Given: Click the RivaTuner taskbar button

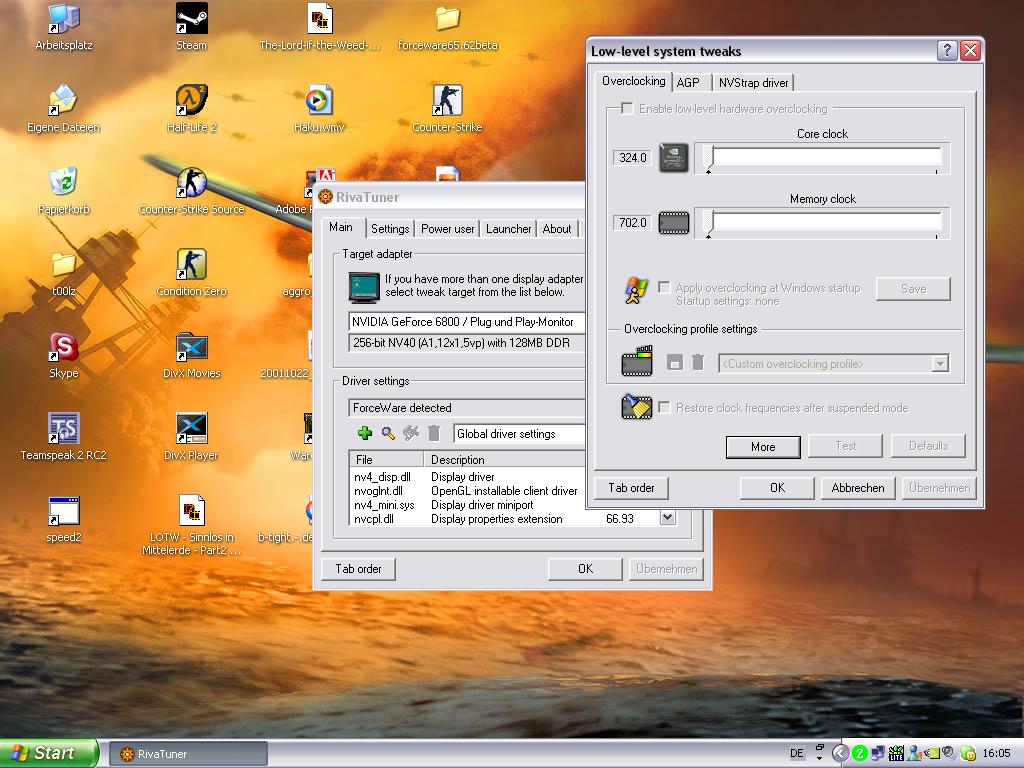Looking at the screenshot, I should pyautogui.click(x=188, y=754).
